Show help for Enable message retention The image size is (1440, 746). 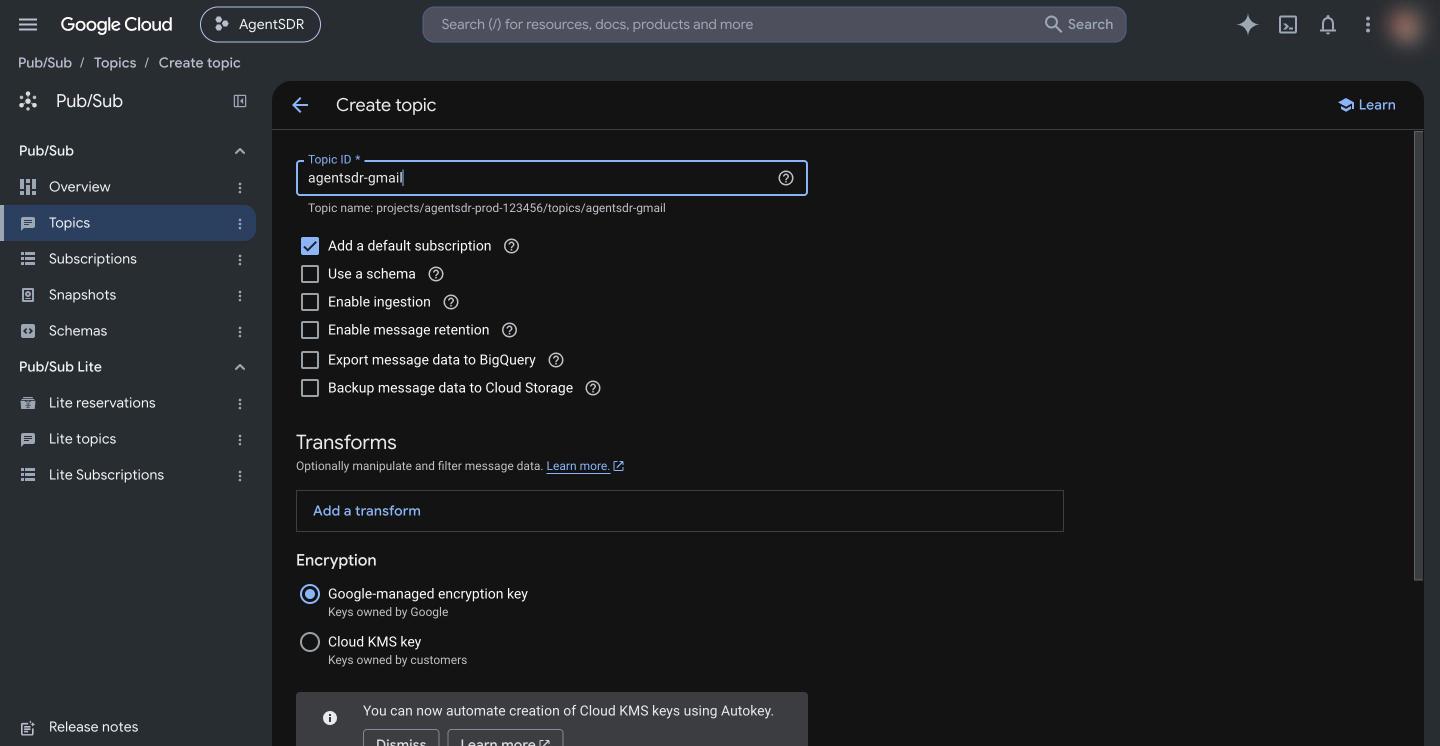[509, 330]
